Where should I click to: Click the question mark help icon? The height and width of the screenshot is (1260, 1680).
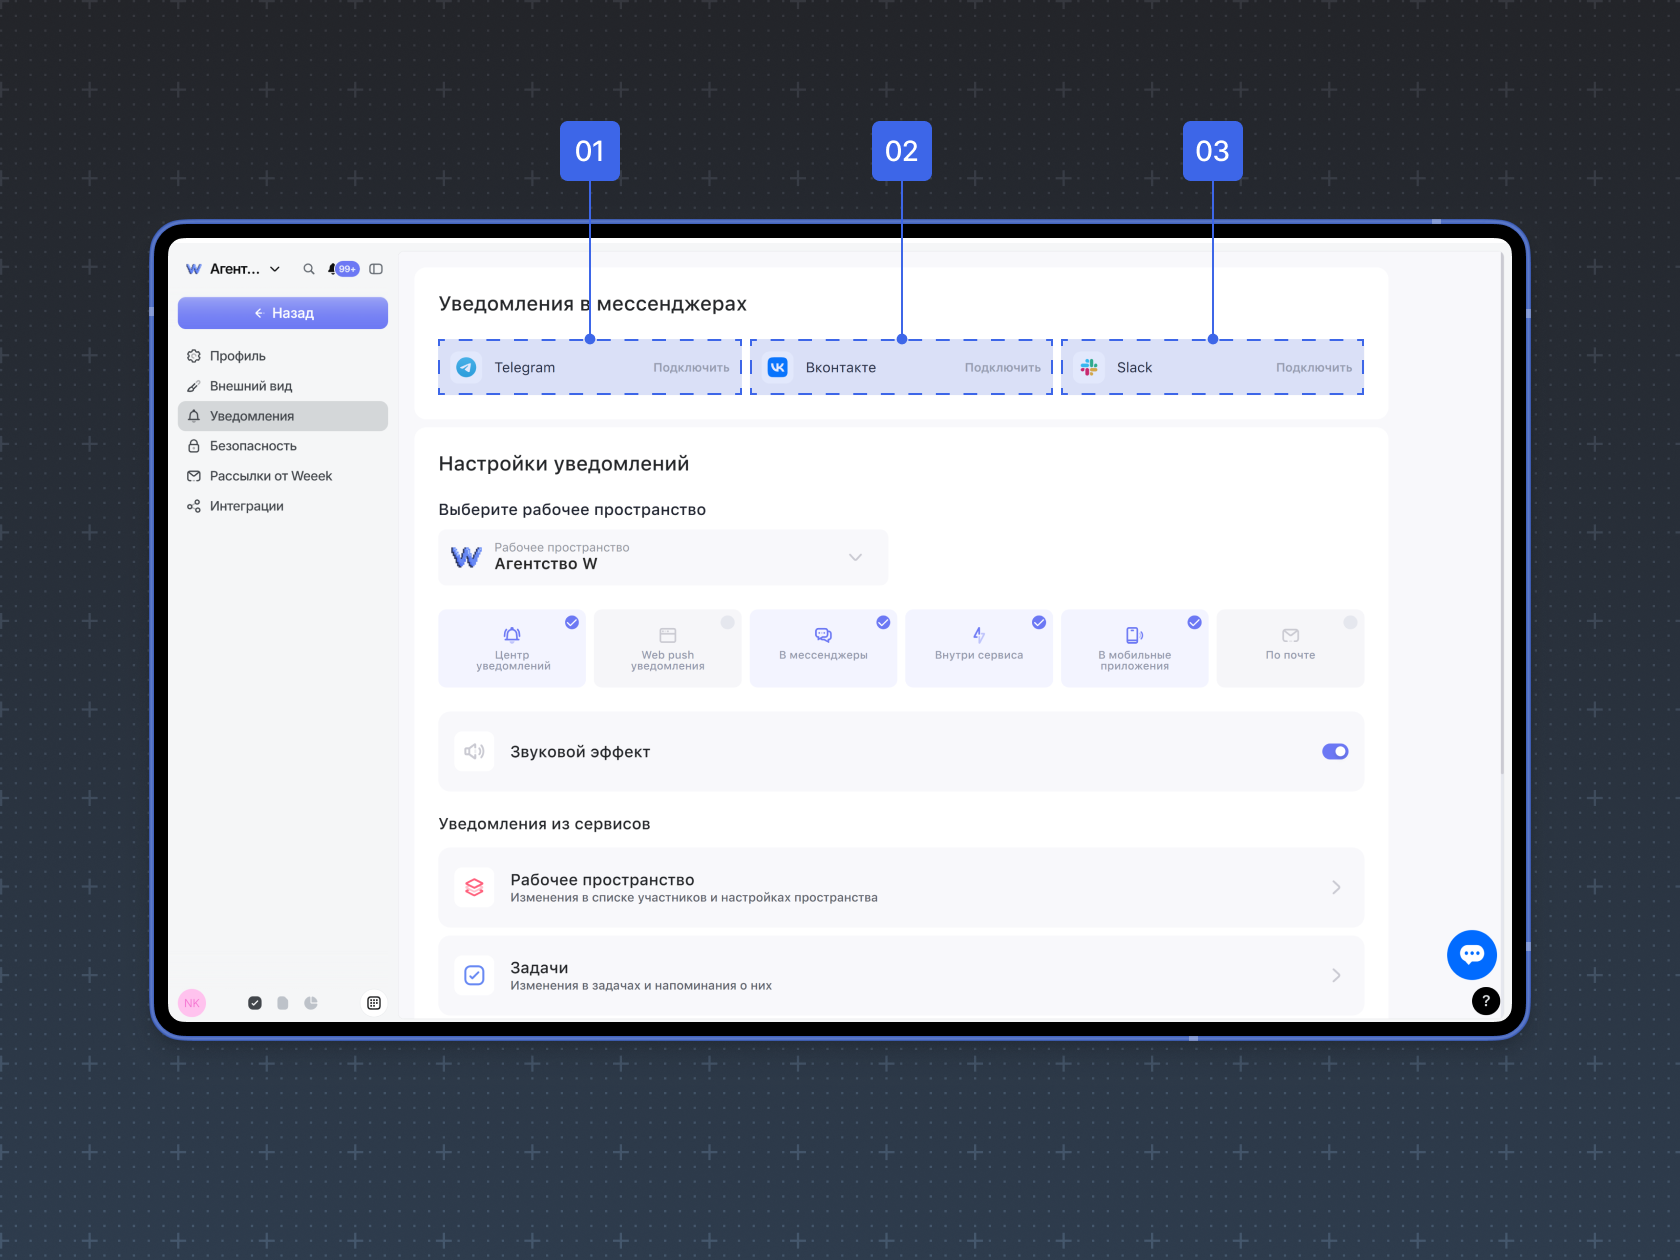[1485, 1000]
